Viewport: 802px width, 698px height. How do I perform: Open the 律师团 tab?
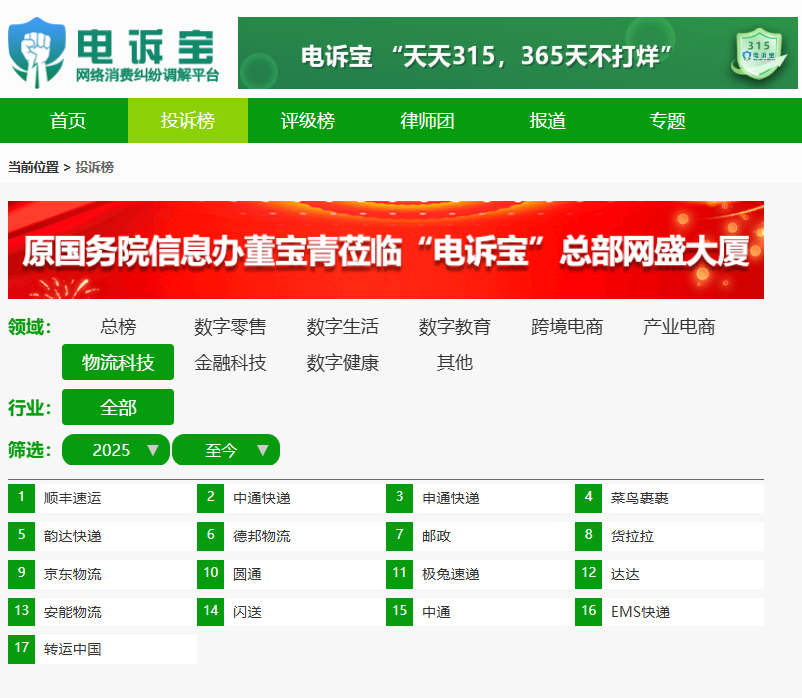[428, 121]
